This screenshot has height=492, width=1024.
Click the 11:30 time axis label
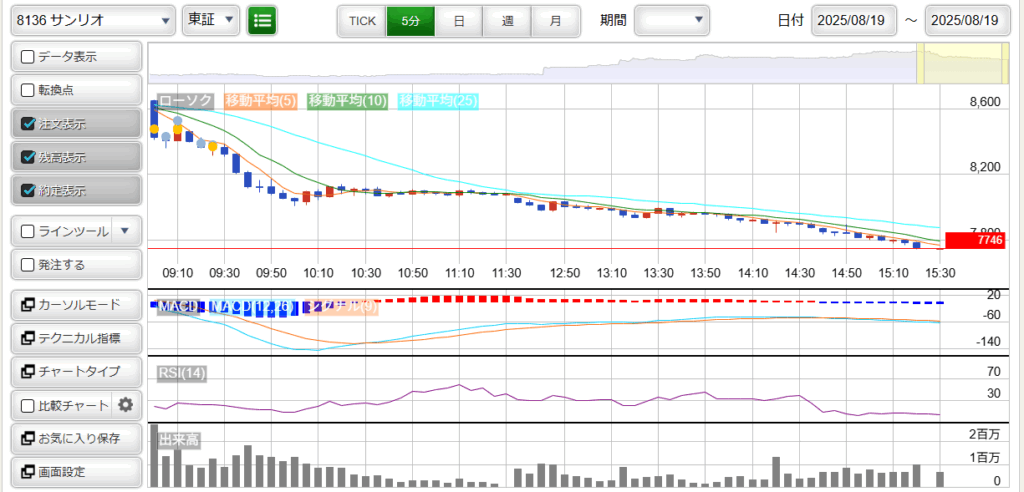505,271
